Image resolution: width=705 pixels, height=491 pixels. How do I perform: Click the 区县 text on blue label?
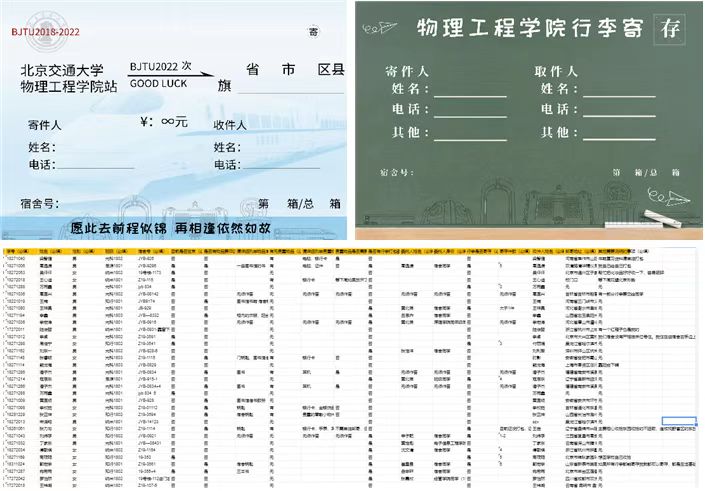[331, 69]
